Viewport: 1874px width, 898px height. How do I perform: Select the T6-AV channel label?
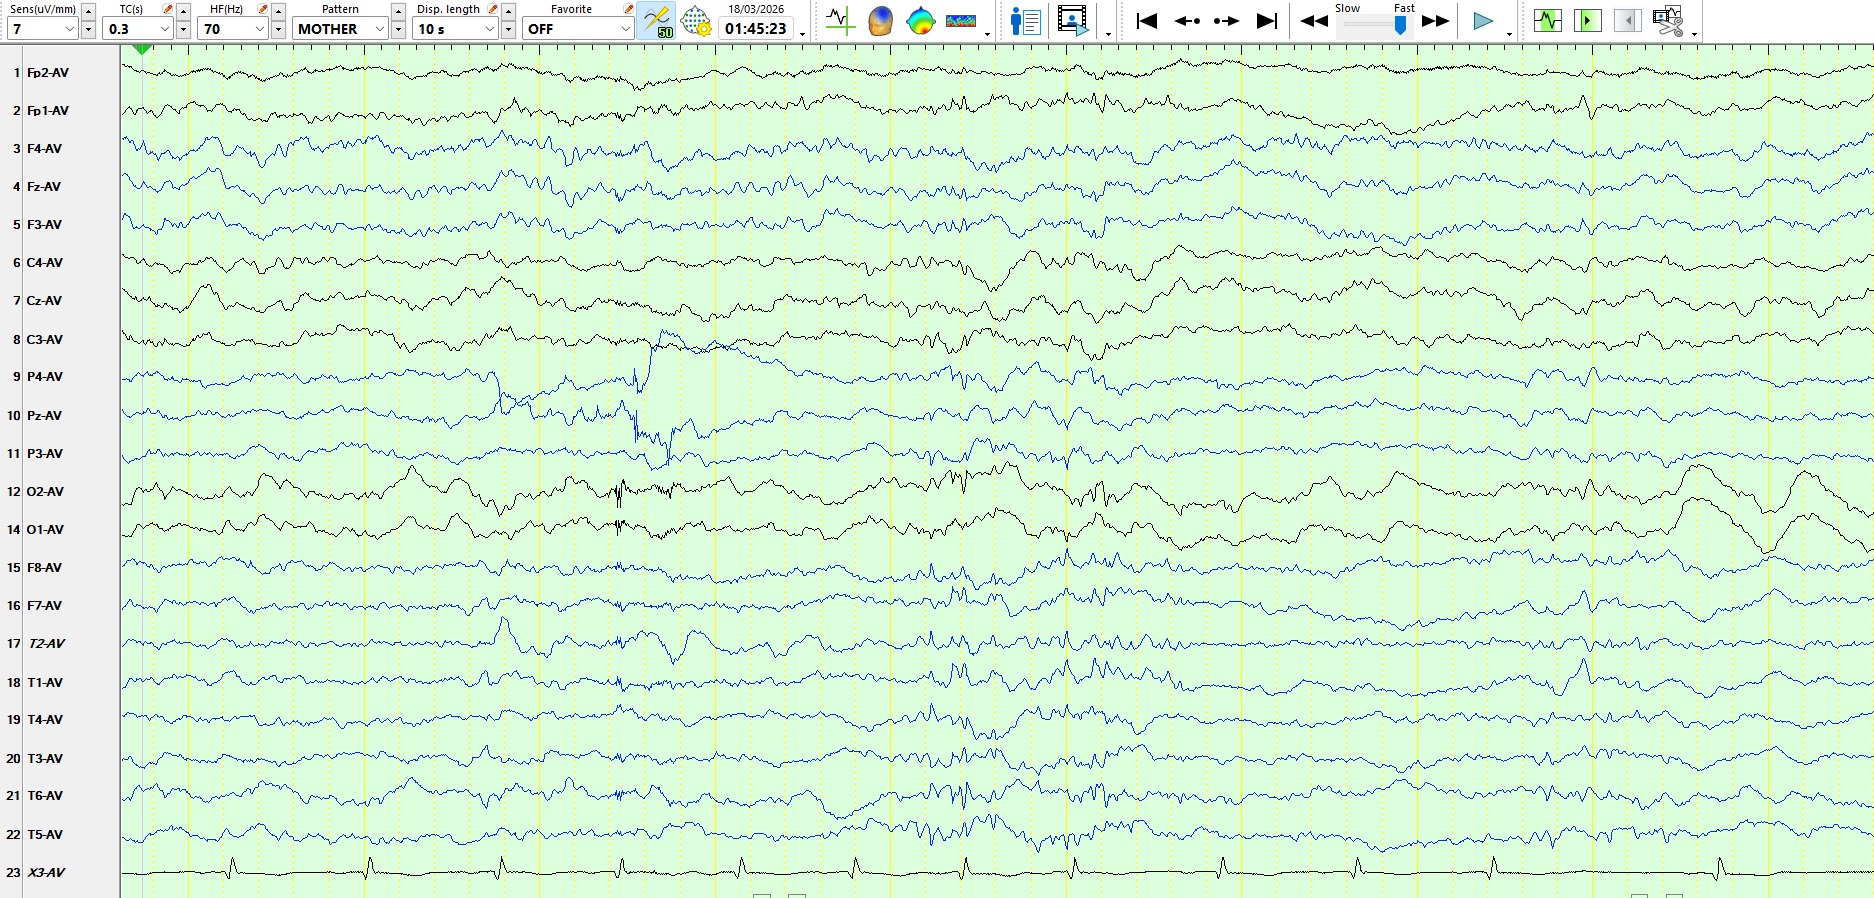[45, 796]
